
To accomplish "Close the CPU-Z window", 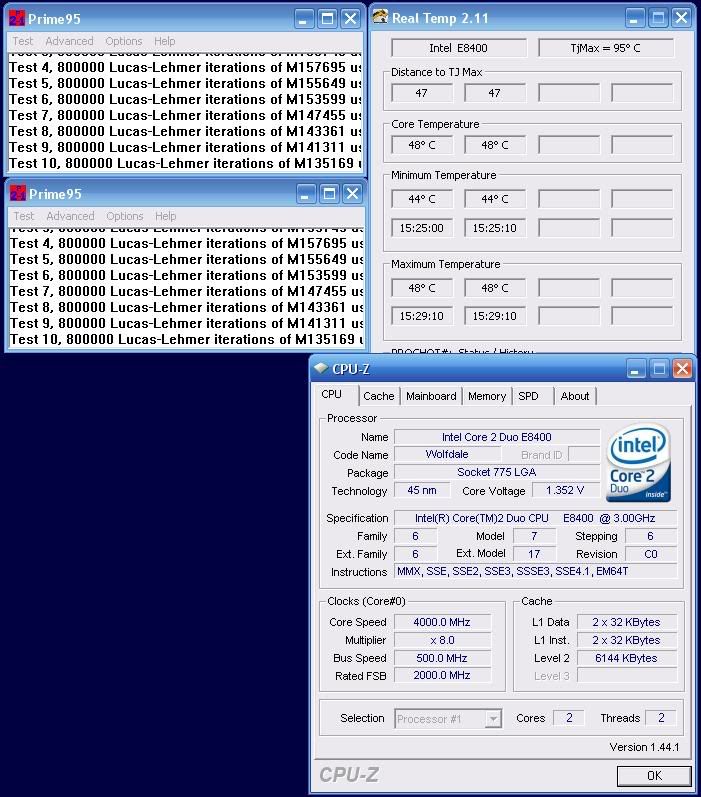I will click(683, 369).
